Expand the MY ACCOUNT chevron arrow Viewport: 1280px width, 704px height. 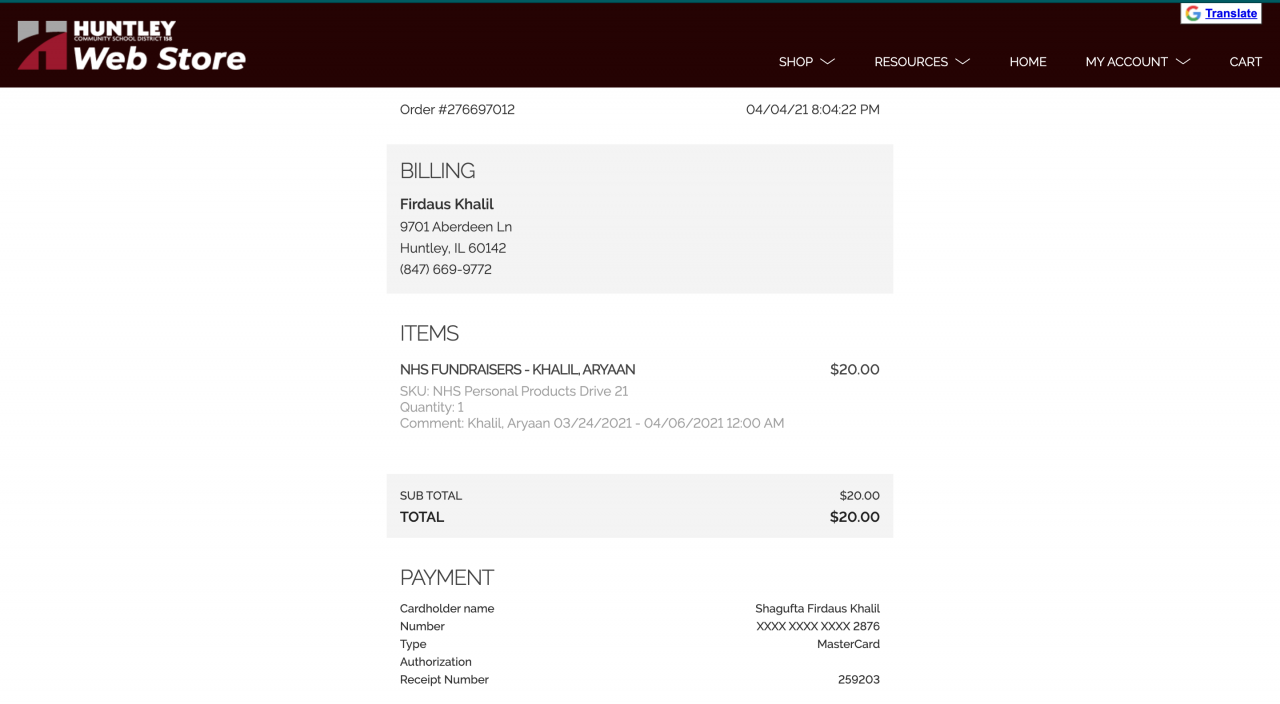click(x=1183, y=62)
